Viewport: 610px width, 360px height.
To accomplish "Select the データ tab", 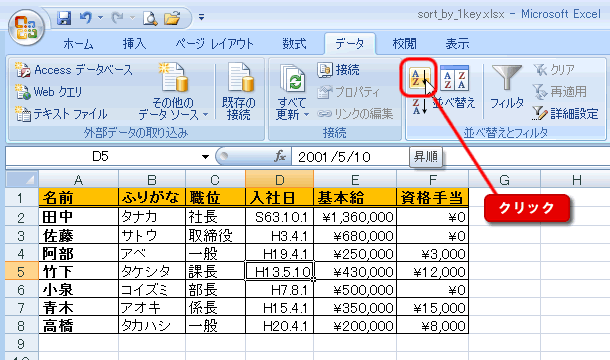I will pyautogui.click(x=350, y=44).
